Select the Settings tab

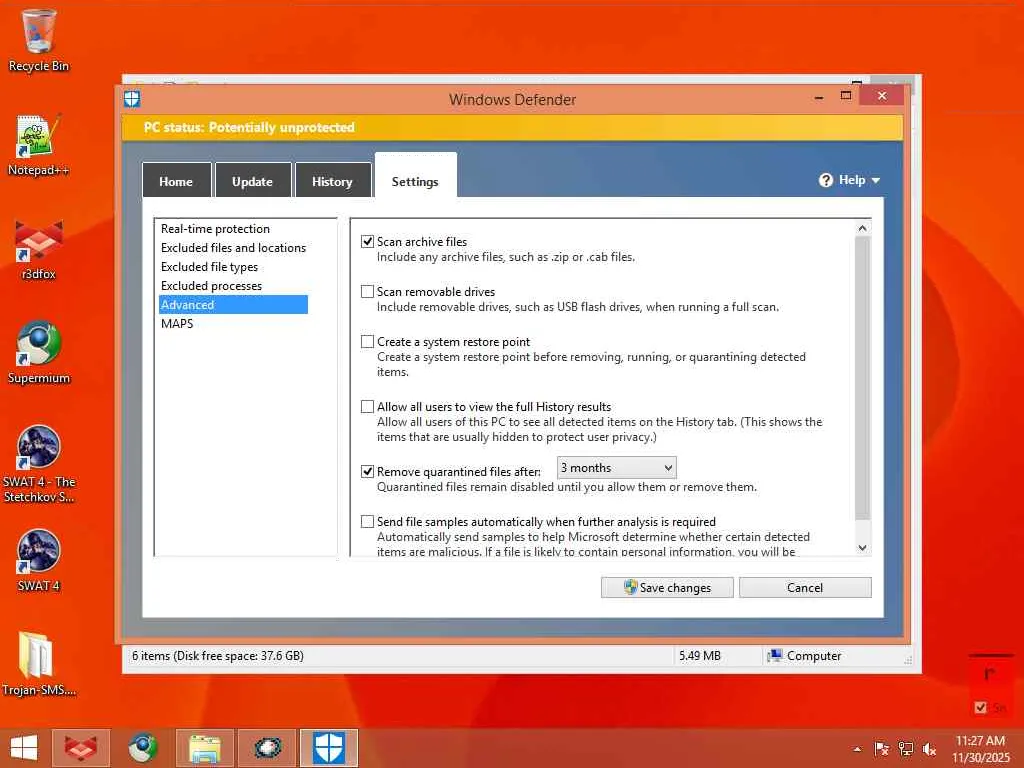(415, 176)
